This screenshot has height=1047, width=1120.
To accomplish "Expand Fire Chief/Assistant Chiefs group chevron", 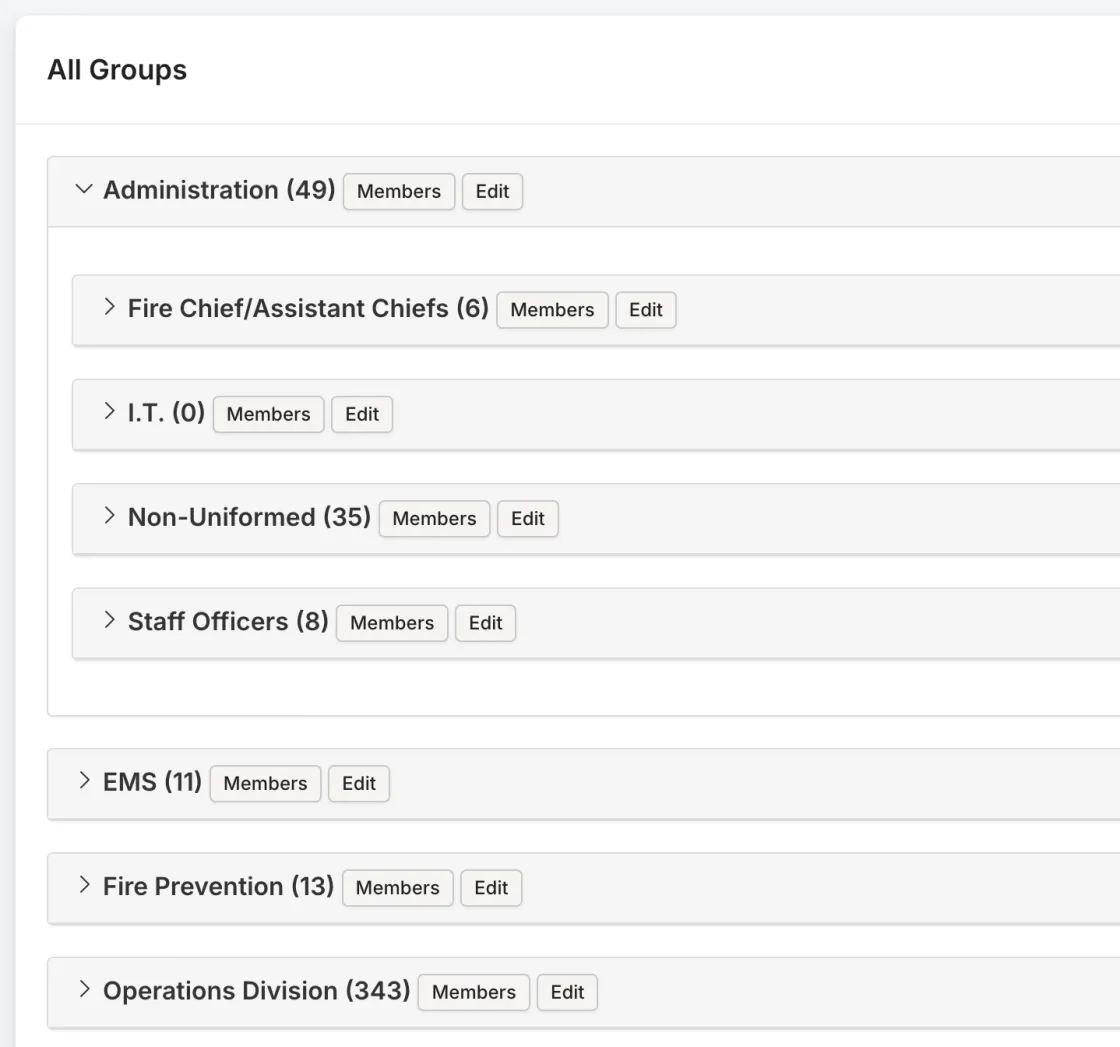I will pos(109,307).
